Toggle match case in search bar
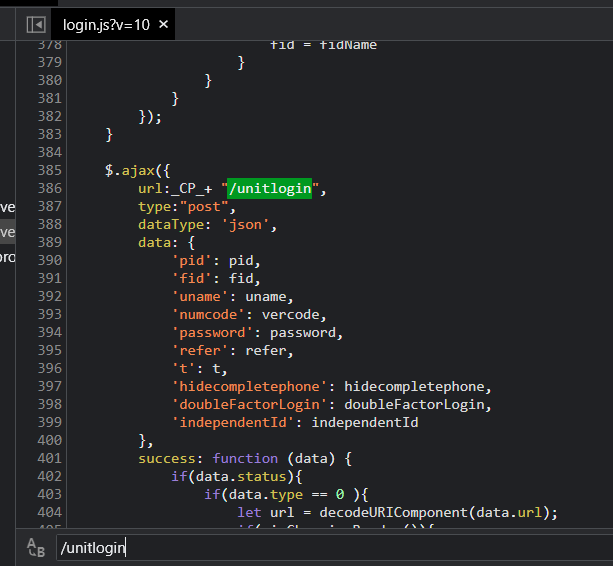 pyautogui.click(x=36, y=547)
